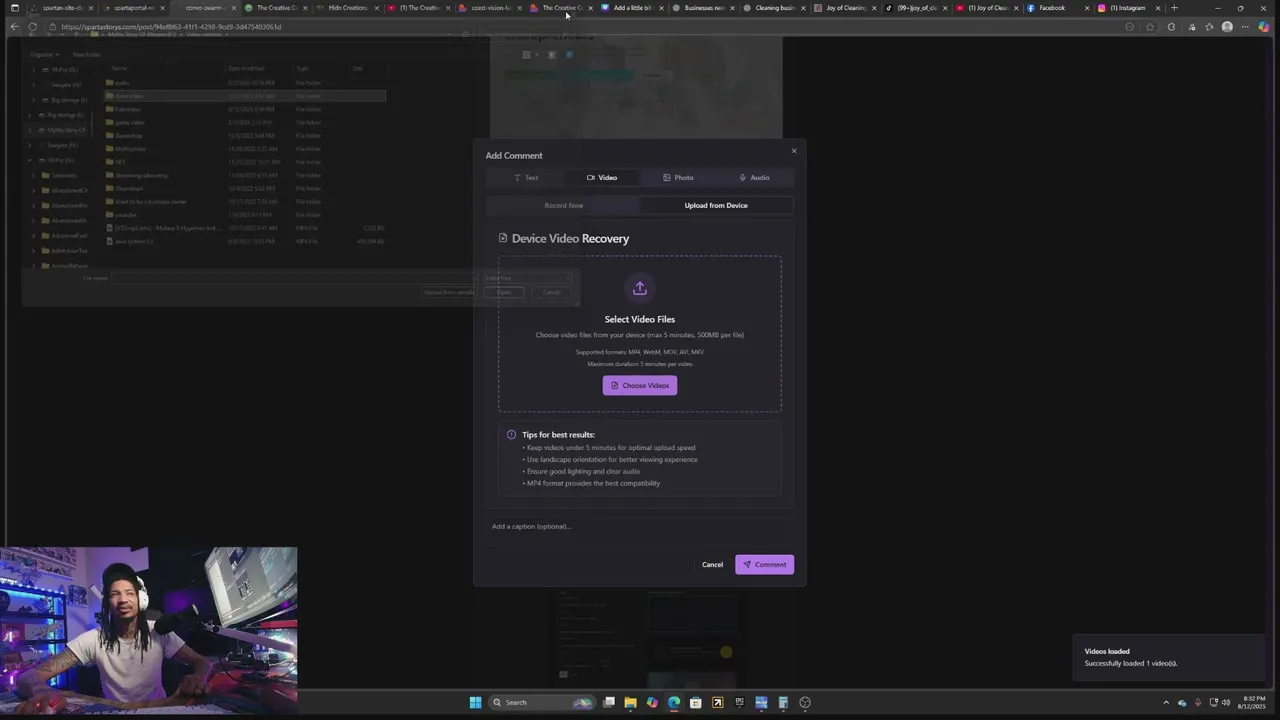Select the youtube folder in file dialog
The height and width of the screenshot is (720, 1280).
pyautogui.click(x=245, y=215)
